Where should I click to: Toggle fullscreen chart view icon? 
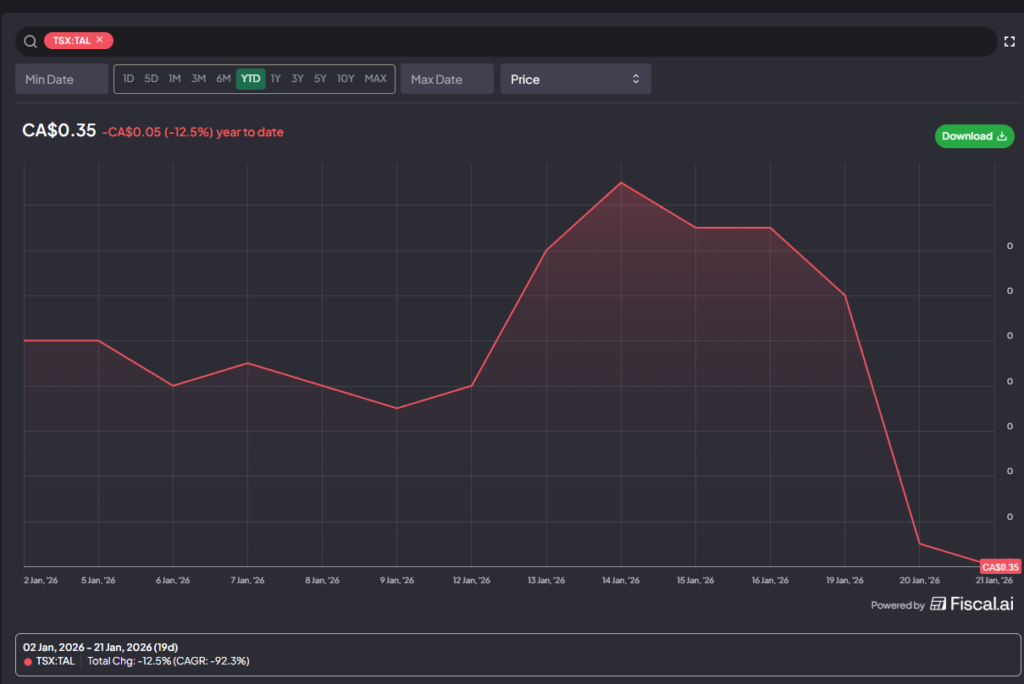tap(1009, 41)
